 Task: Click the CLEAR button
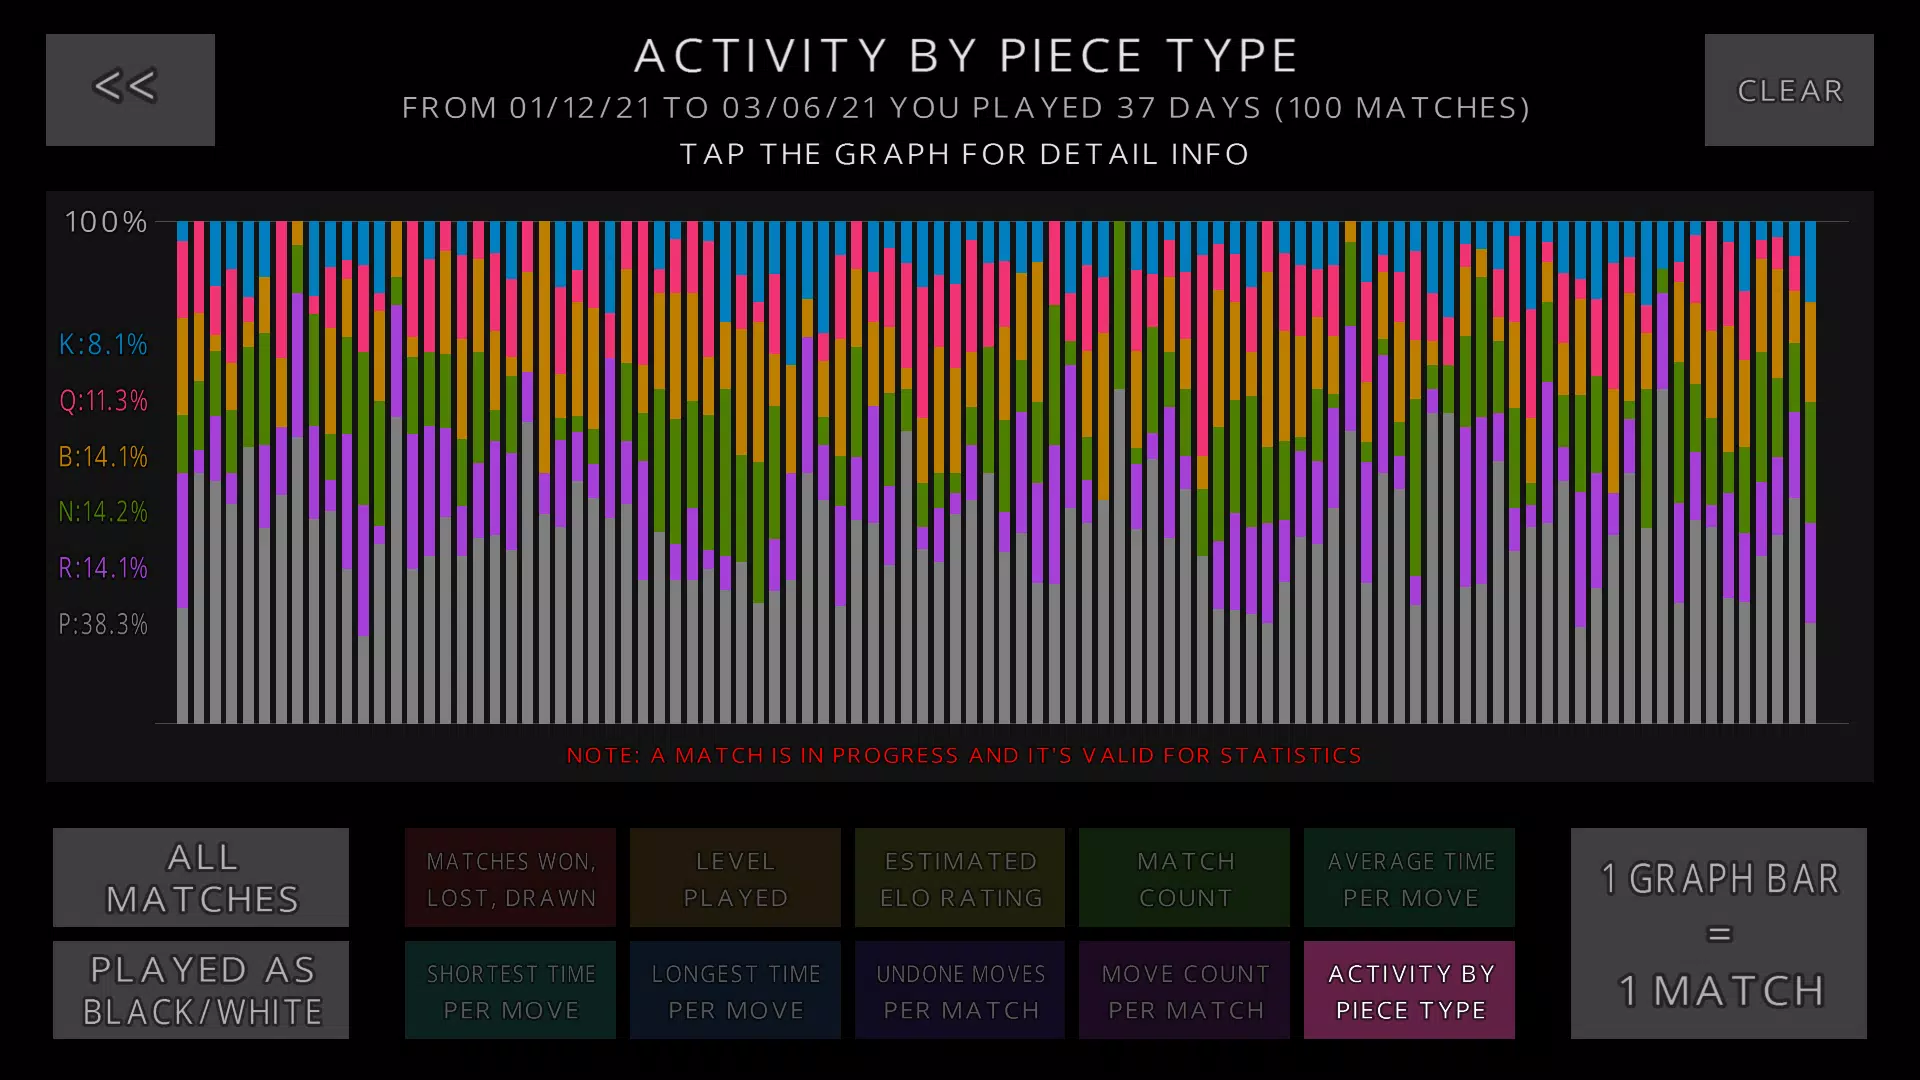[1789, 88]
